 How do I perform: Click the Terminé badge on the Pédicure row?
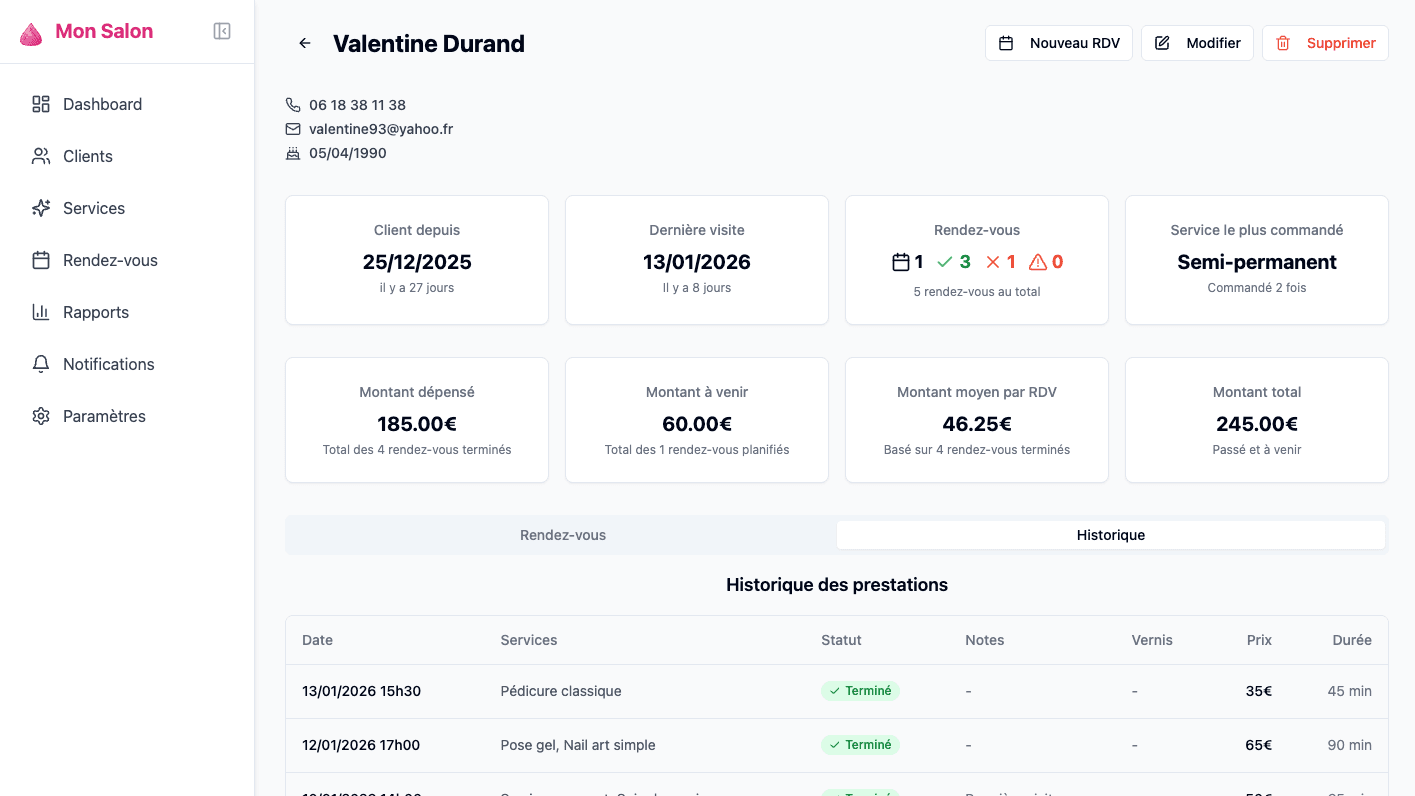tap(860, 690)
